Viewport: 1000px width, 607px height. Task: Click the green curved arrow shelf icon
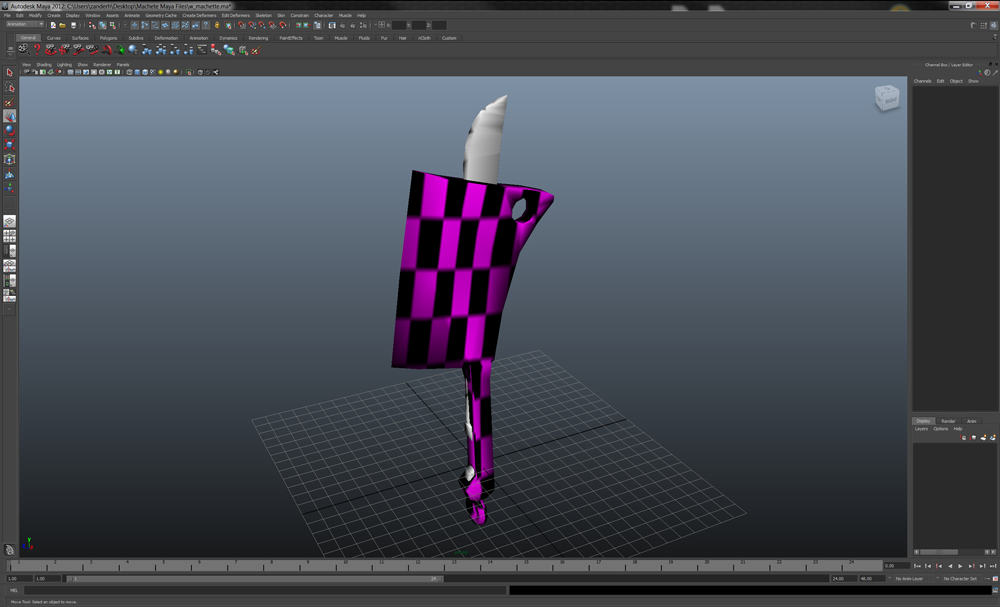coord(119,50)
